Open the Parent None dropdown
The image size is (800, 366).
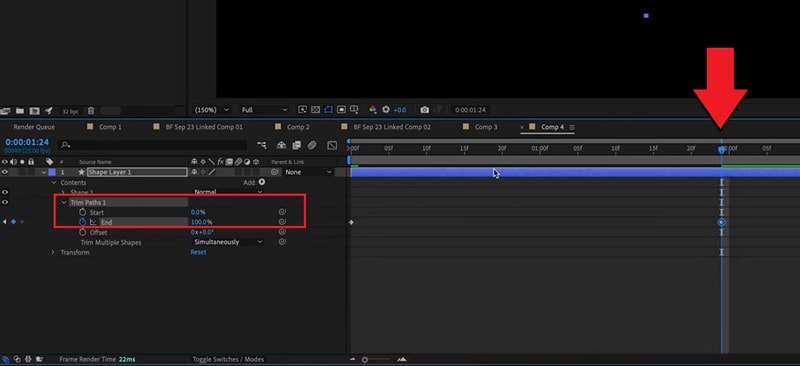(309, 173)
